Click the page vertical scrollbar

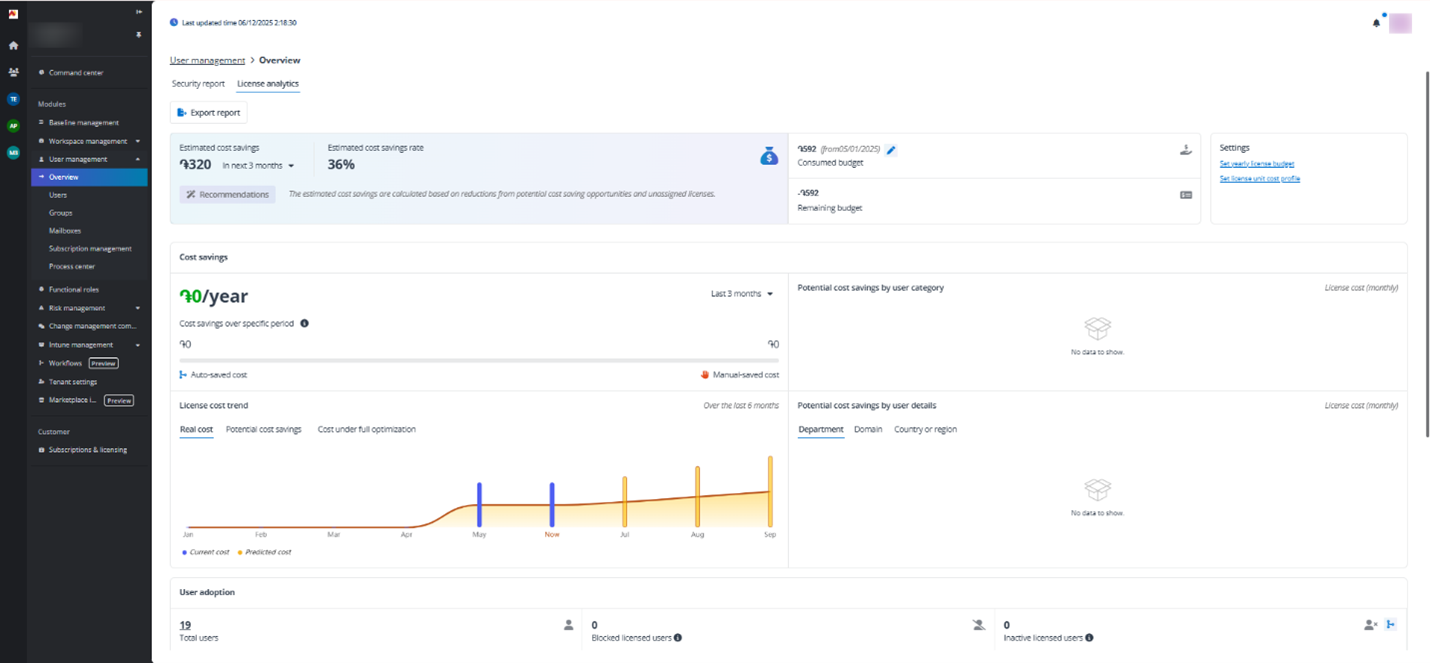tap(1426, 253)
